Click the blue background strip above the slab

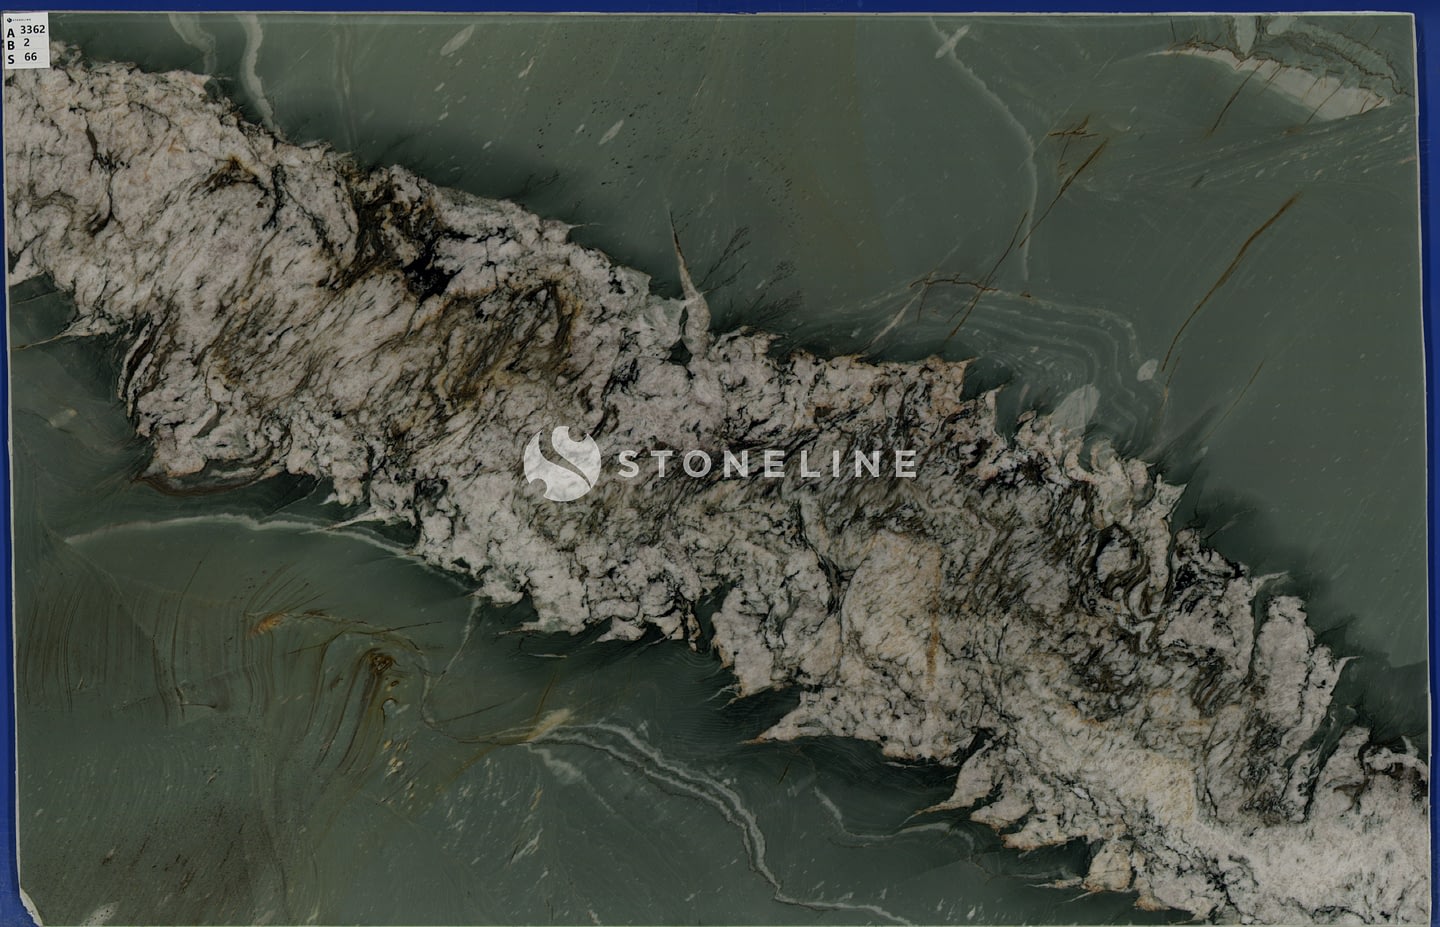(x=720, y=7)
